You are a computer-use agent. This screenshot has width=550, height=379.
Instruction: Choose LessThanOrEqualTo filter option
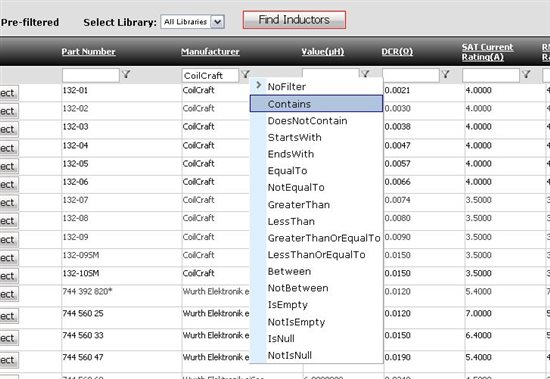coord(316,255)
